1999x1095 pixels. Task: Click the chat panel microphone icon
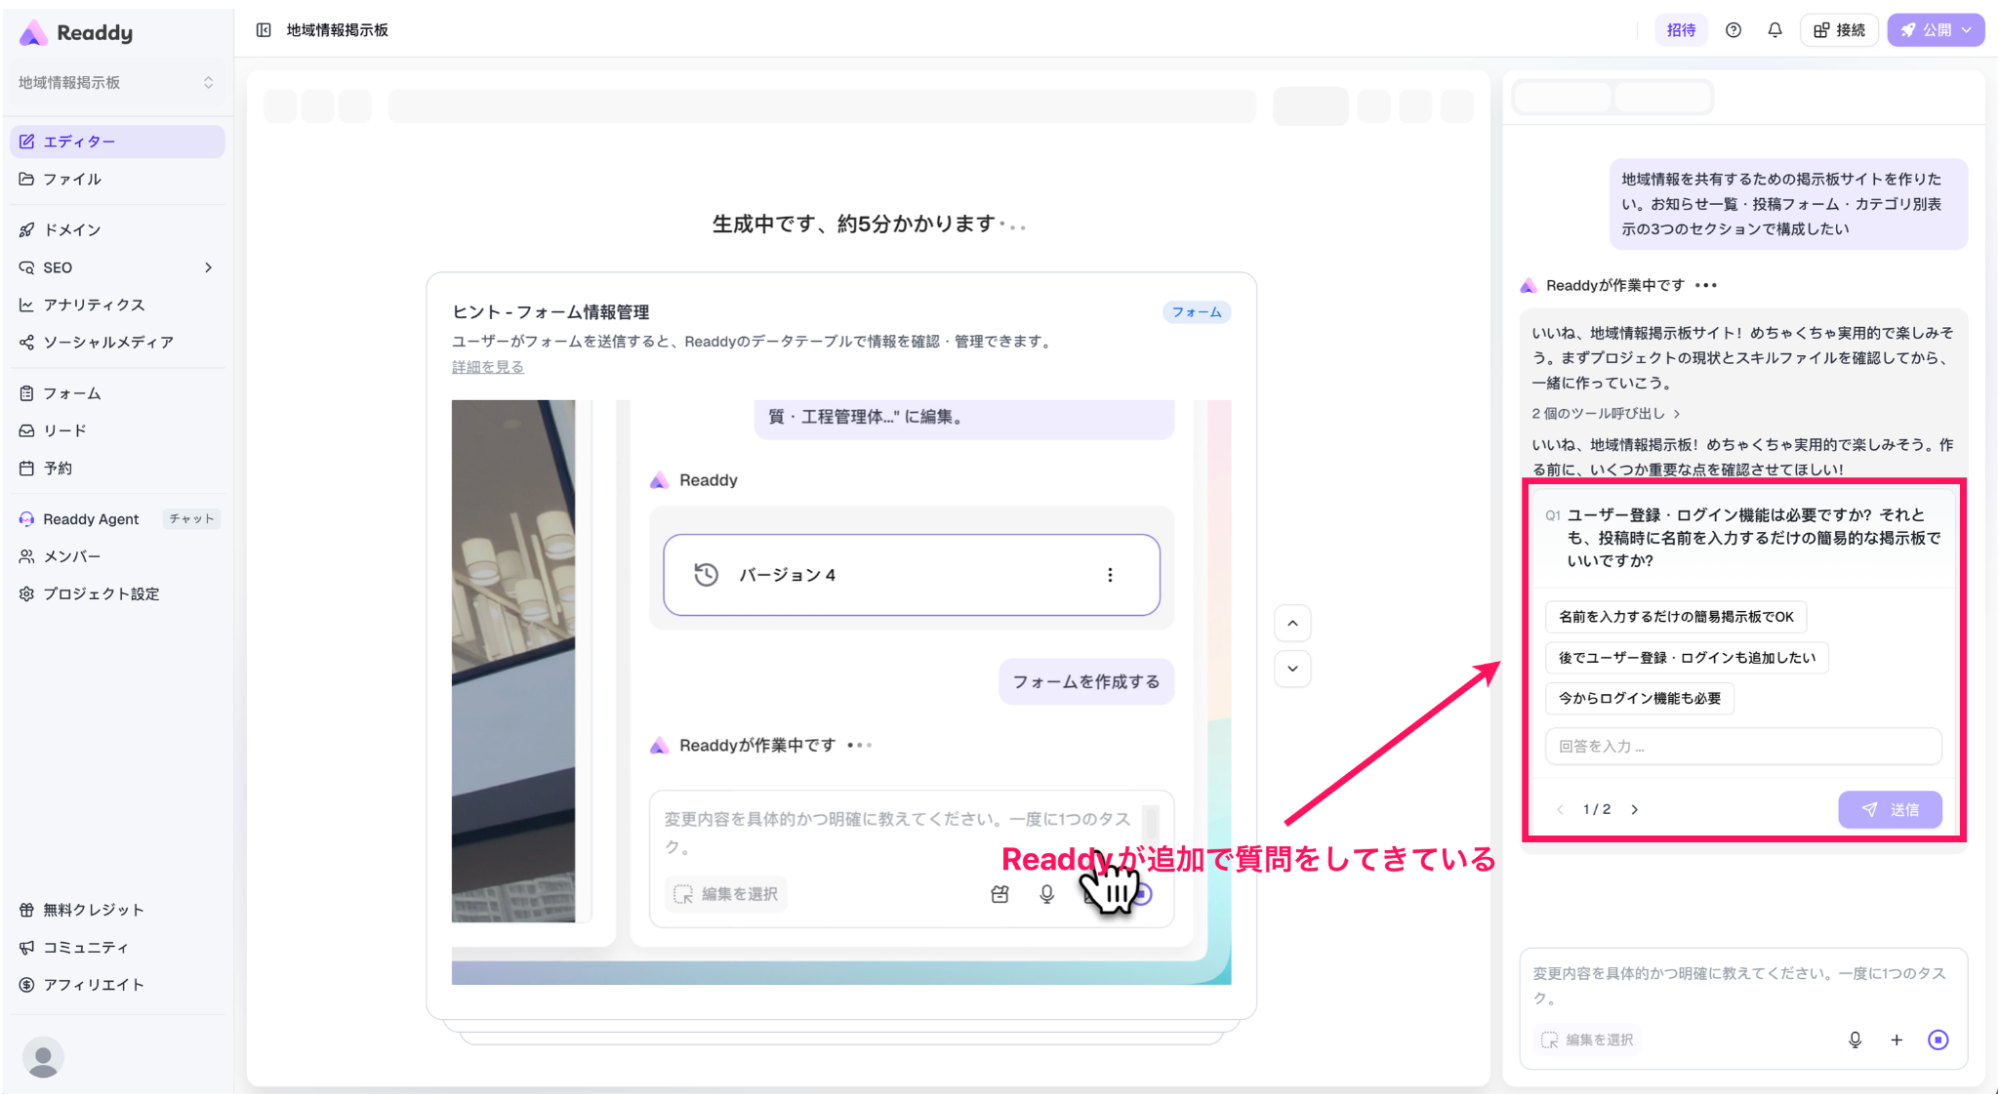[x=1855, y=1040]
